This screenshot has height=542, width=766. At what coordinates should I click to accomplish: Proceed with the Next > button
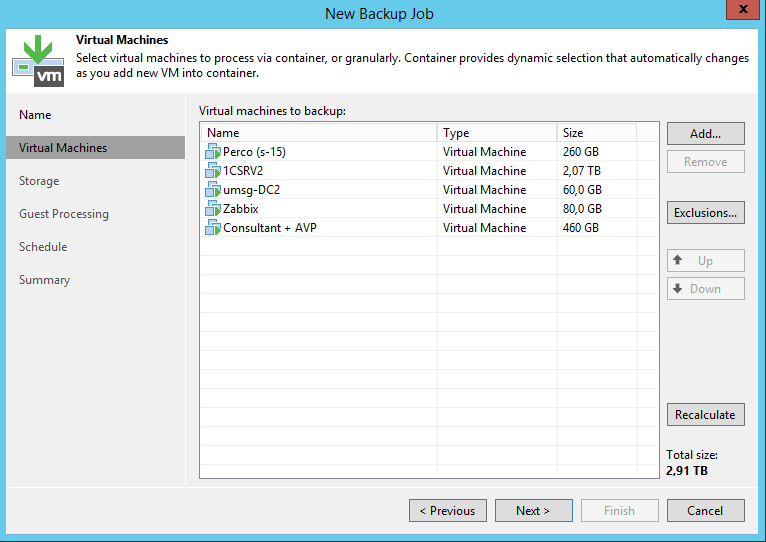(533, 511)
